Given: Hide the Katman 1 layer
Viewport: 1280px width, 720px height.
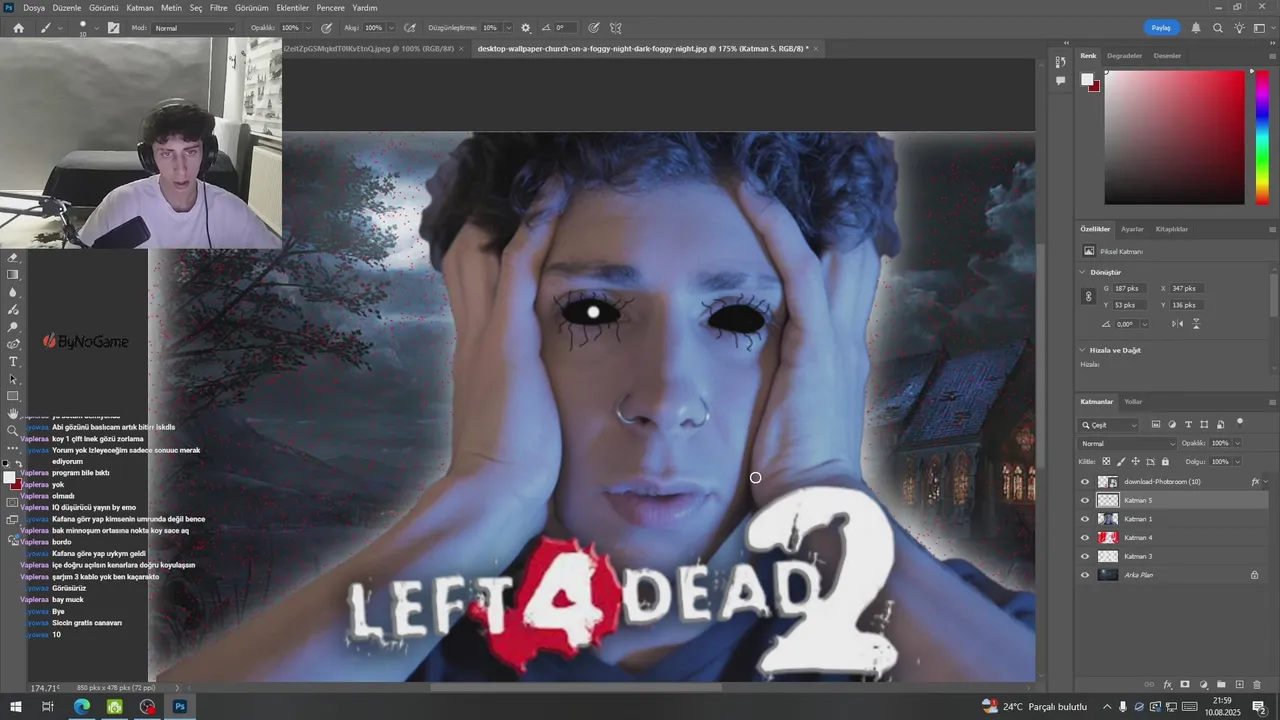Looking at the screenshot, I should (1085, 519).
